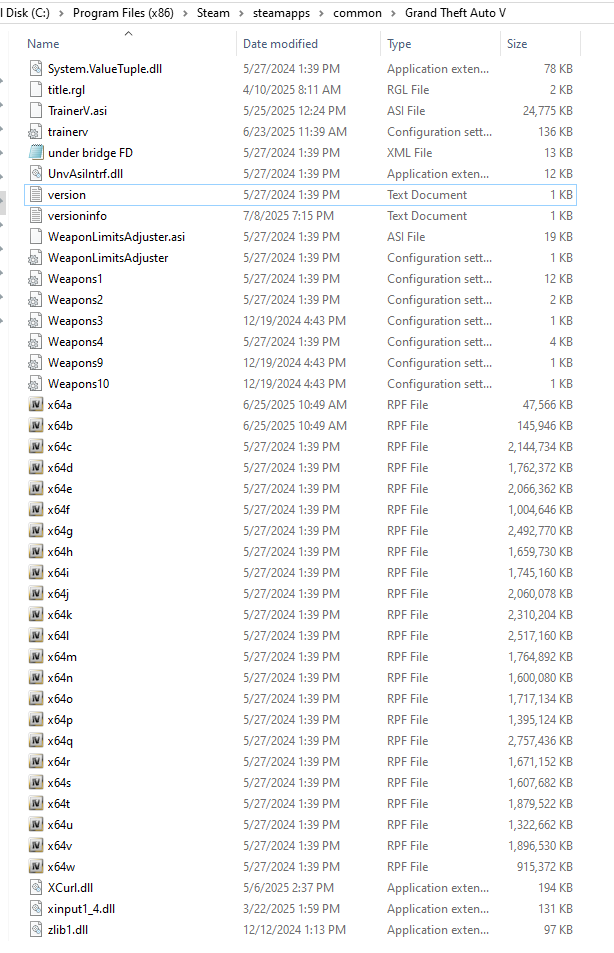Viewport: 614px width, 953px height.
Task: Expand breadcrumb arrow after common
Action: pyautogui.click(x=393, y=13)
